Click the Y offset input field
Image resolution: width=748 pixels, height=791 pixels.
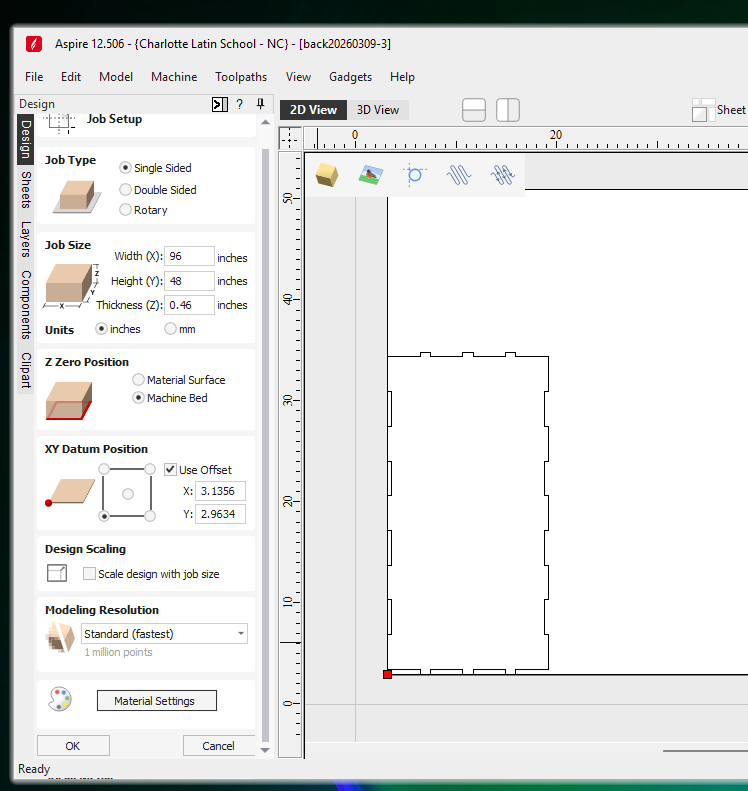(220, 514)
